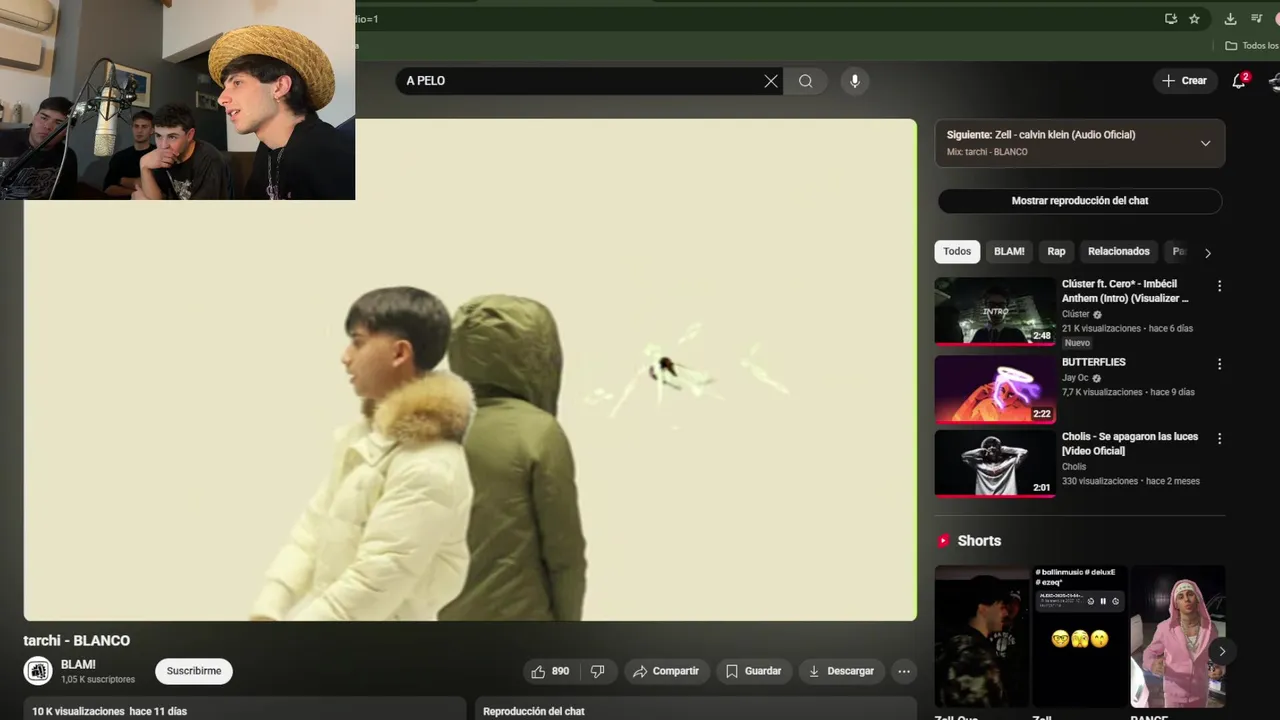Viewport: 1280px width, 720px height.
Task: Click the Crear button
Action: pos(1184,81)
